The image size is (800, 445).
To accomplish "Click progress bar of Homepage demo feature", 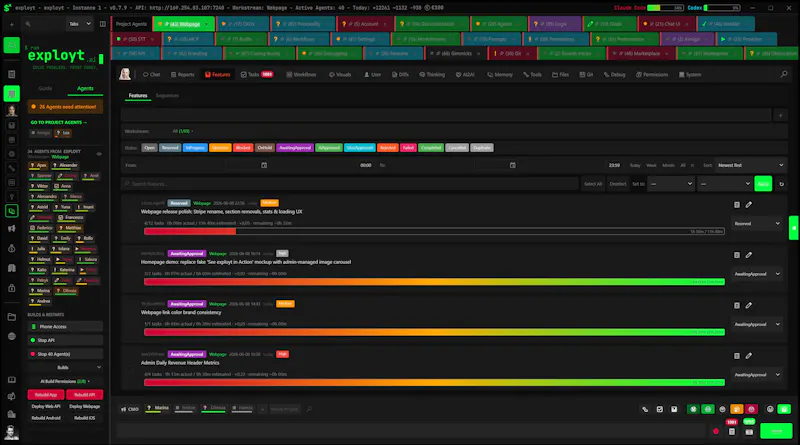I will coord(434,282).
